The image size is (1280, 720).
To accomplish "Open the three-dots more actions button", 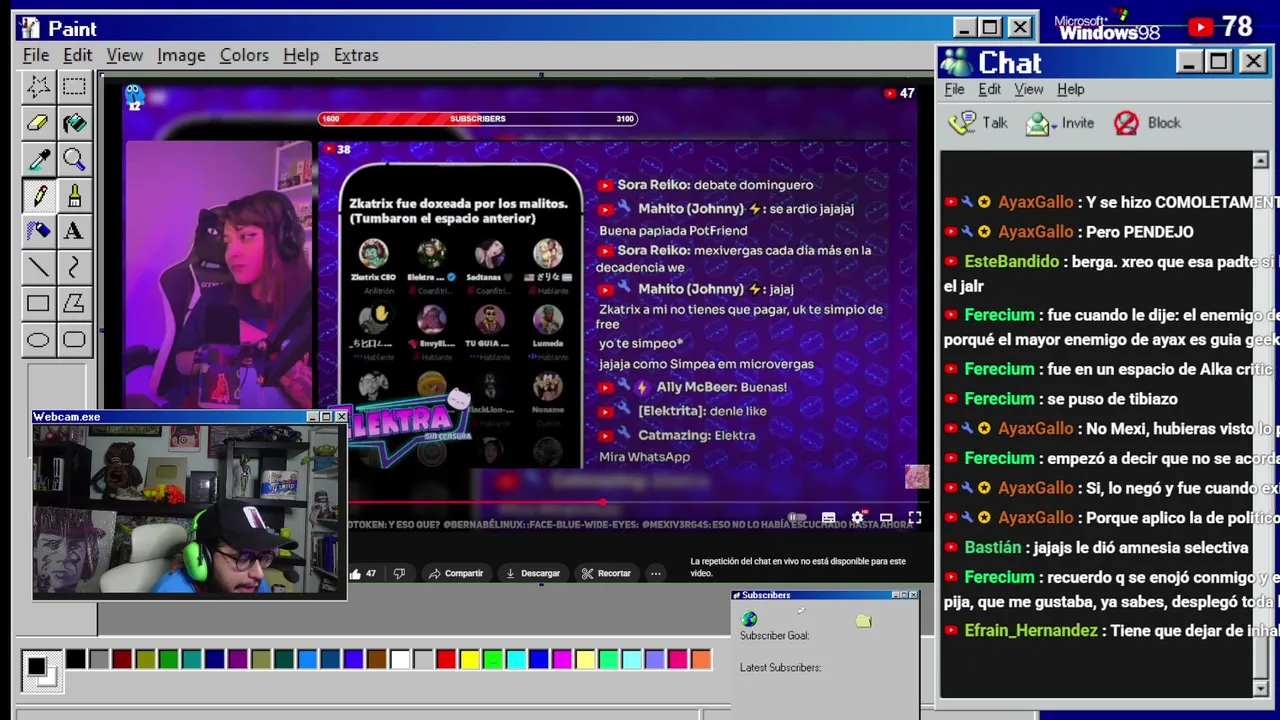I will pyautogui.click(x=655, y=574).
